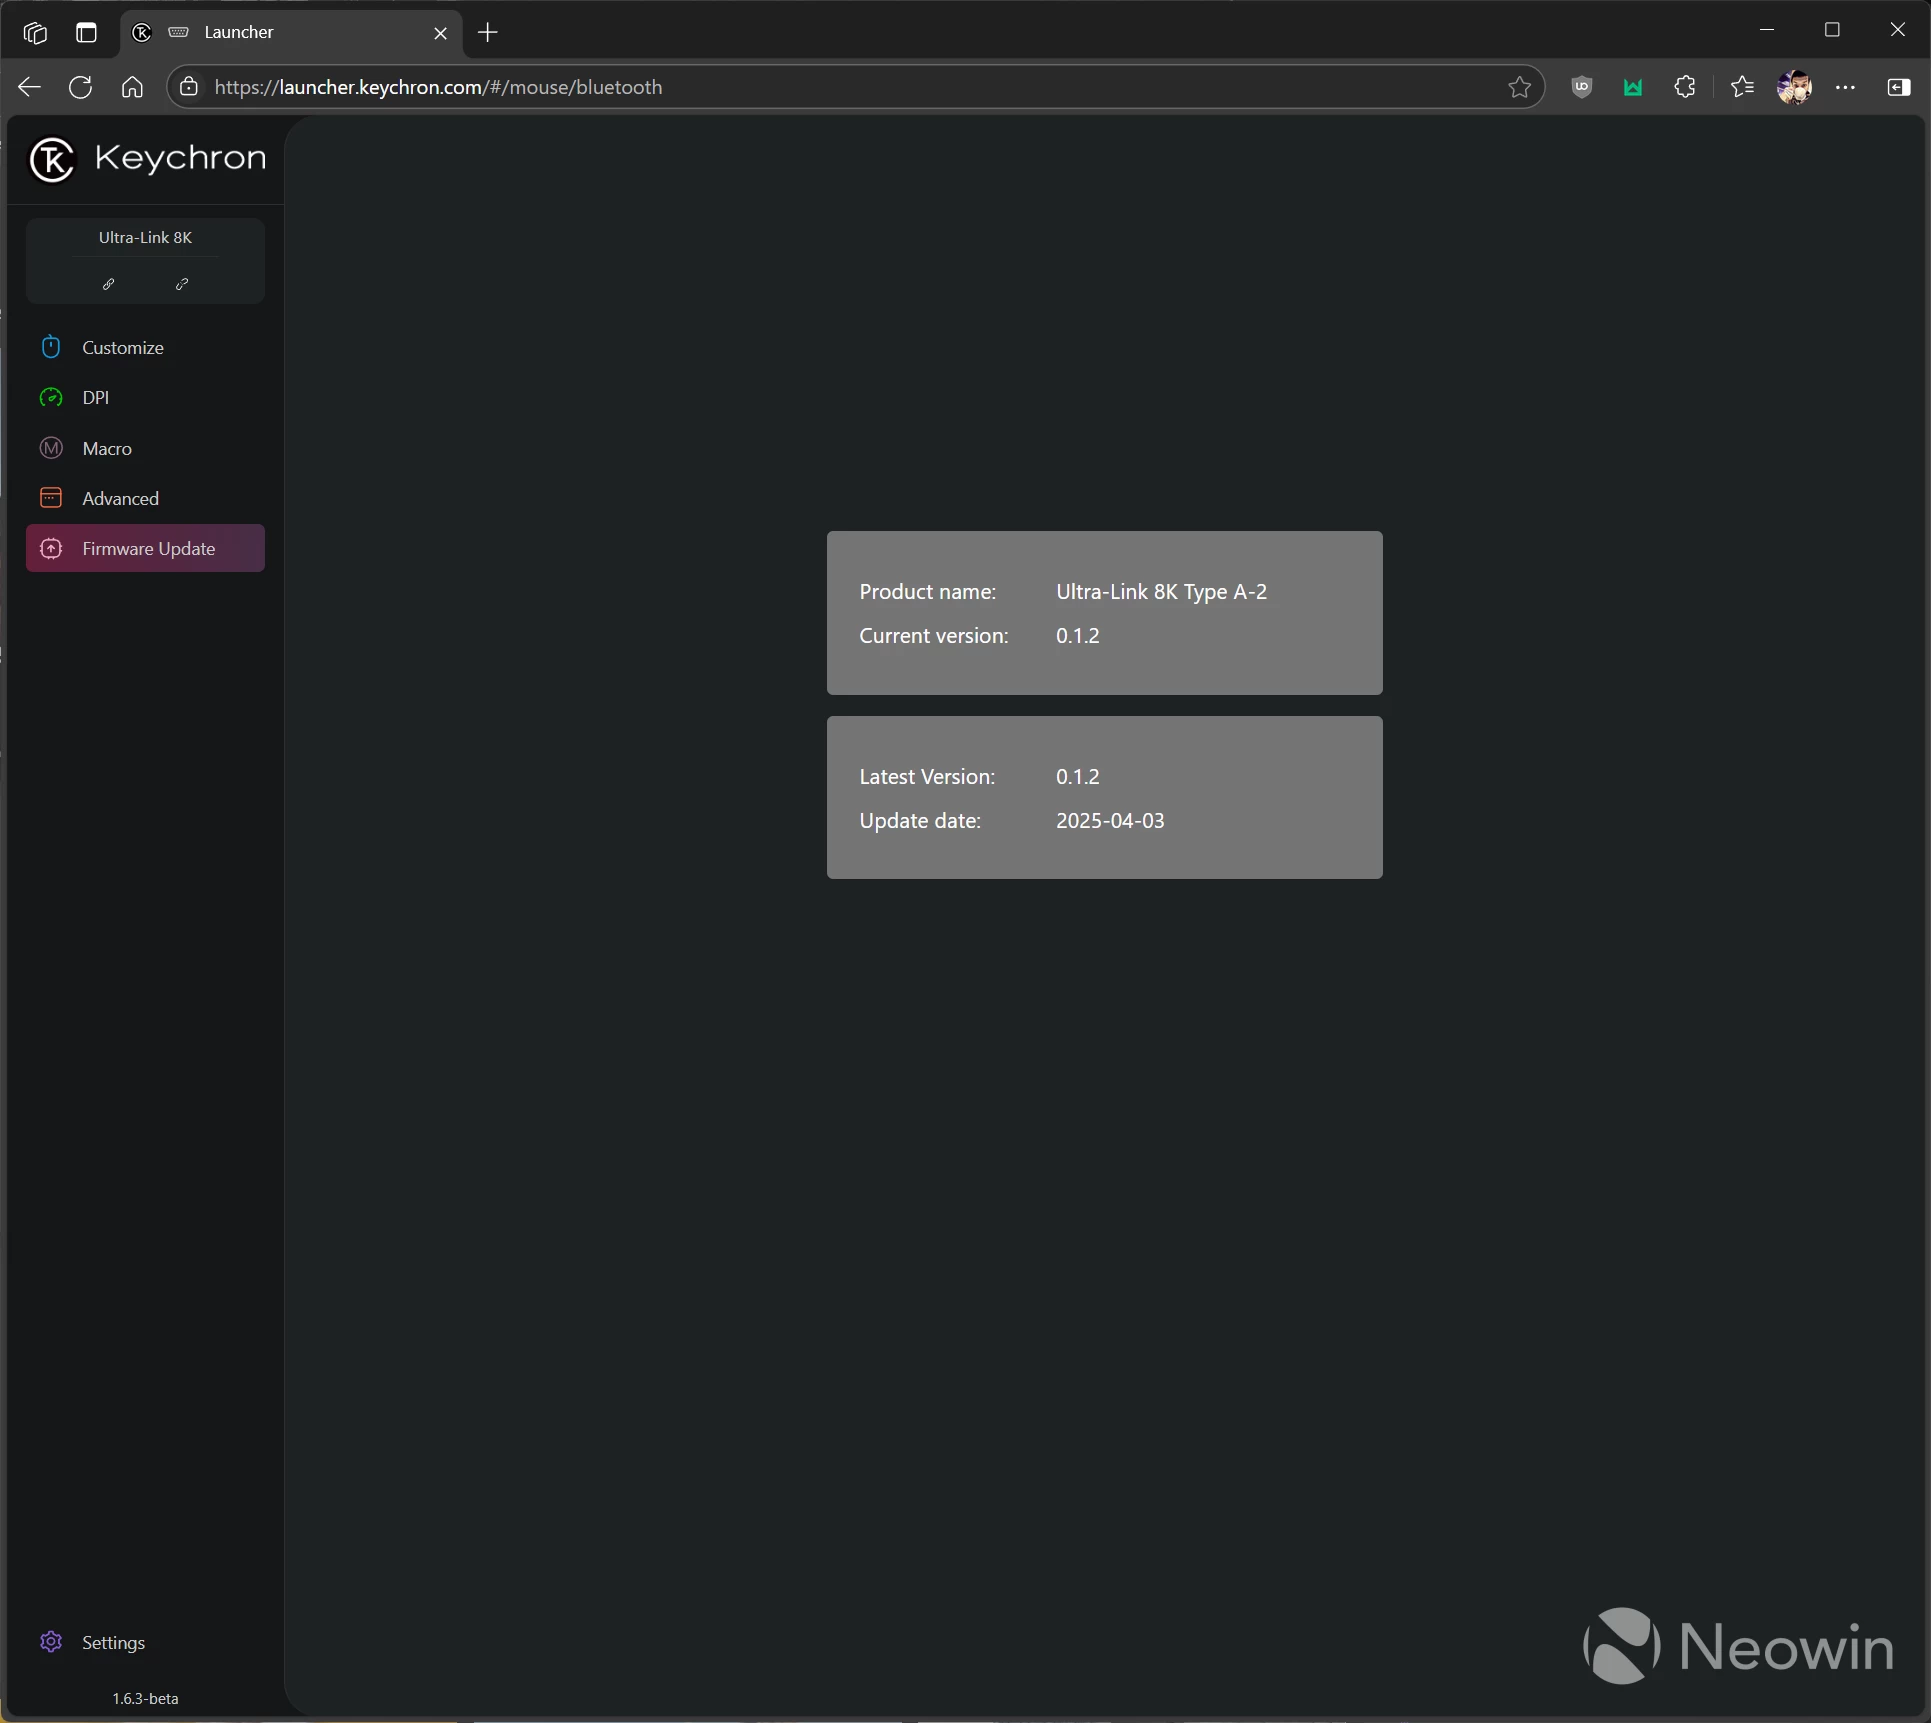Close the Launcher tab
Image resolution: width=1931 pixels, height=1723 pixels.
(440, 33)
